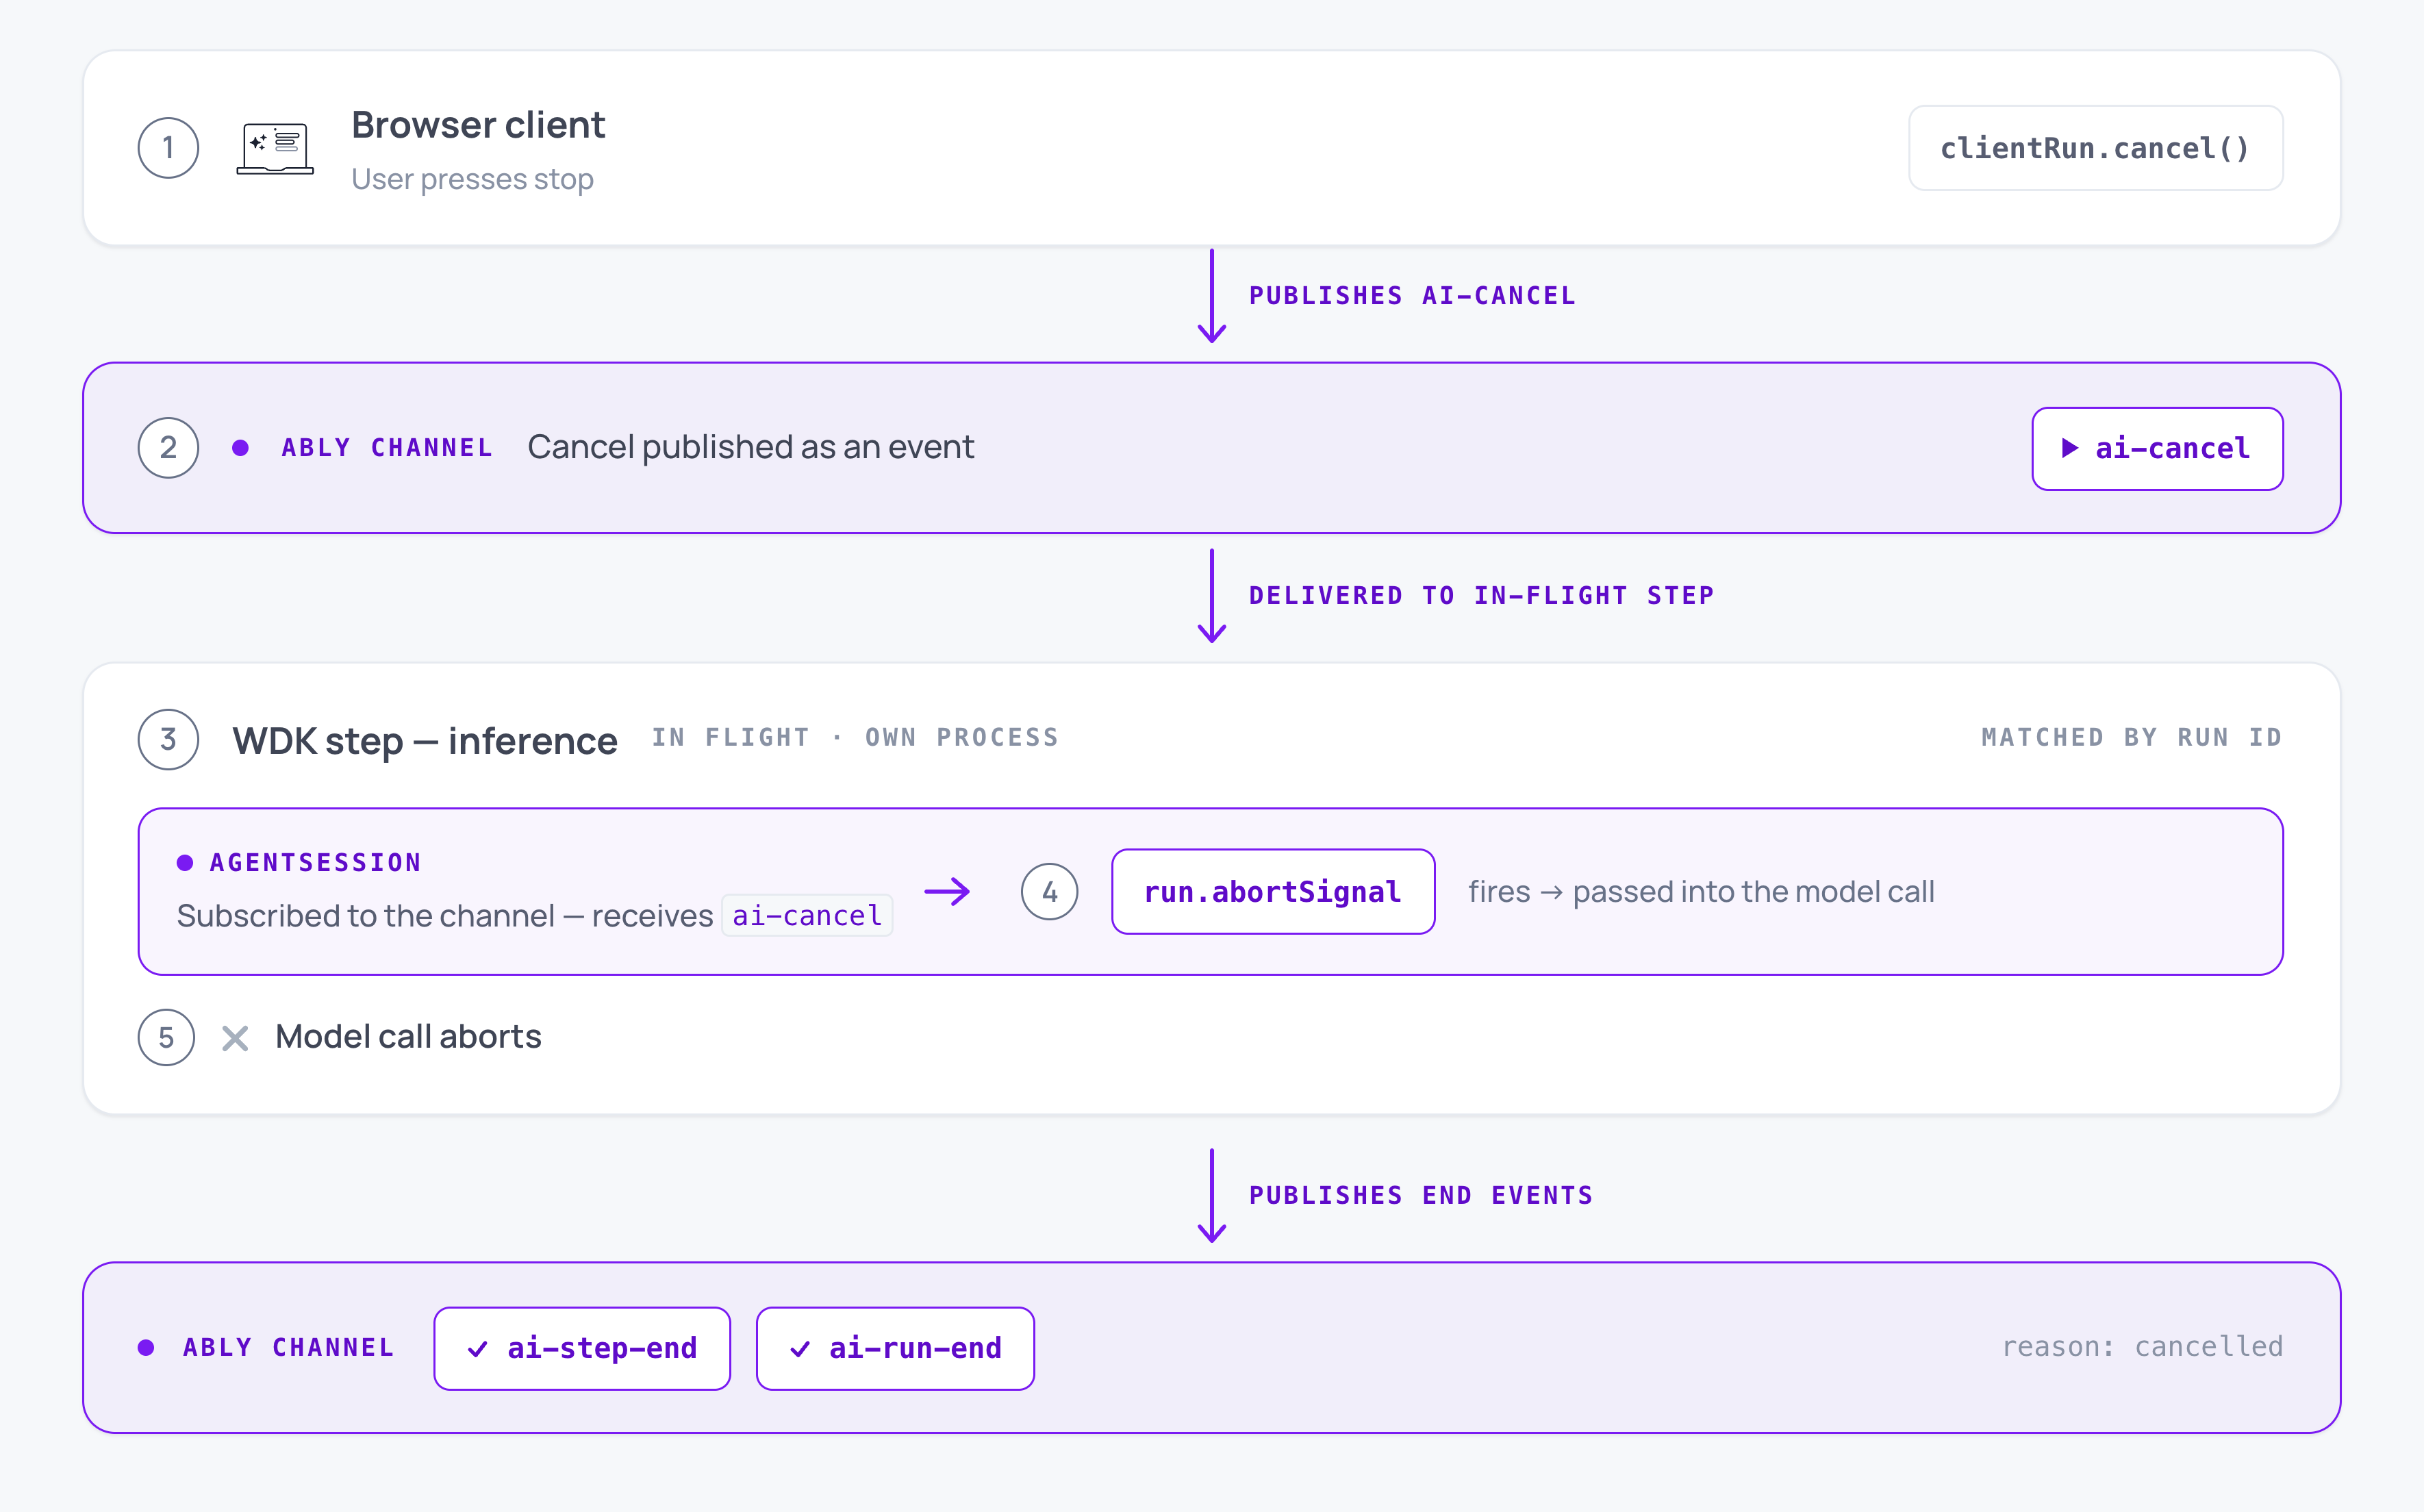
Task: Click the clientRun.cancel() code box
Action: click(x=2095, y=148)
